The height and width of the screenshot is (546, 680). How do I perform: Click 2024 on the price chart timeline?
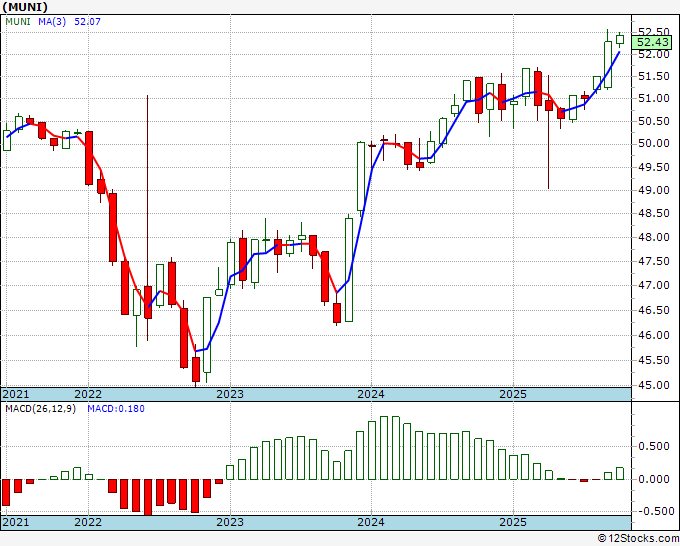tap(371, 394)
